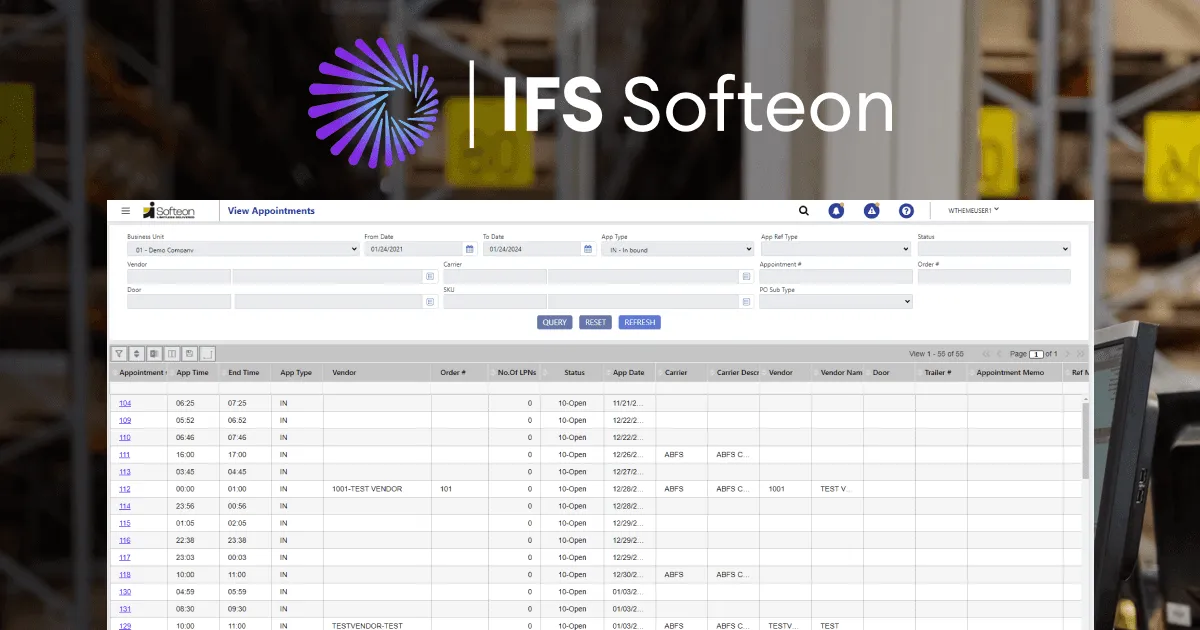Click the grid column chooser icon

(173, 353)
